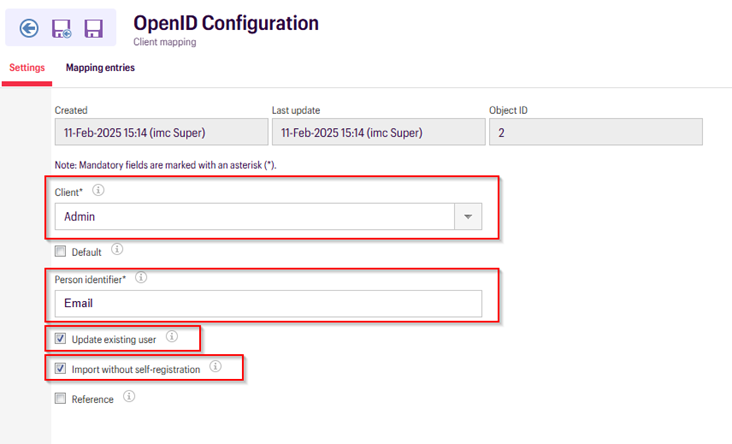Click info icon for Update existing user
The image size is (732, 444).
(x=172, y=338)
